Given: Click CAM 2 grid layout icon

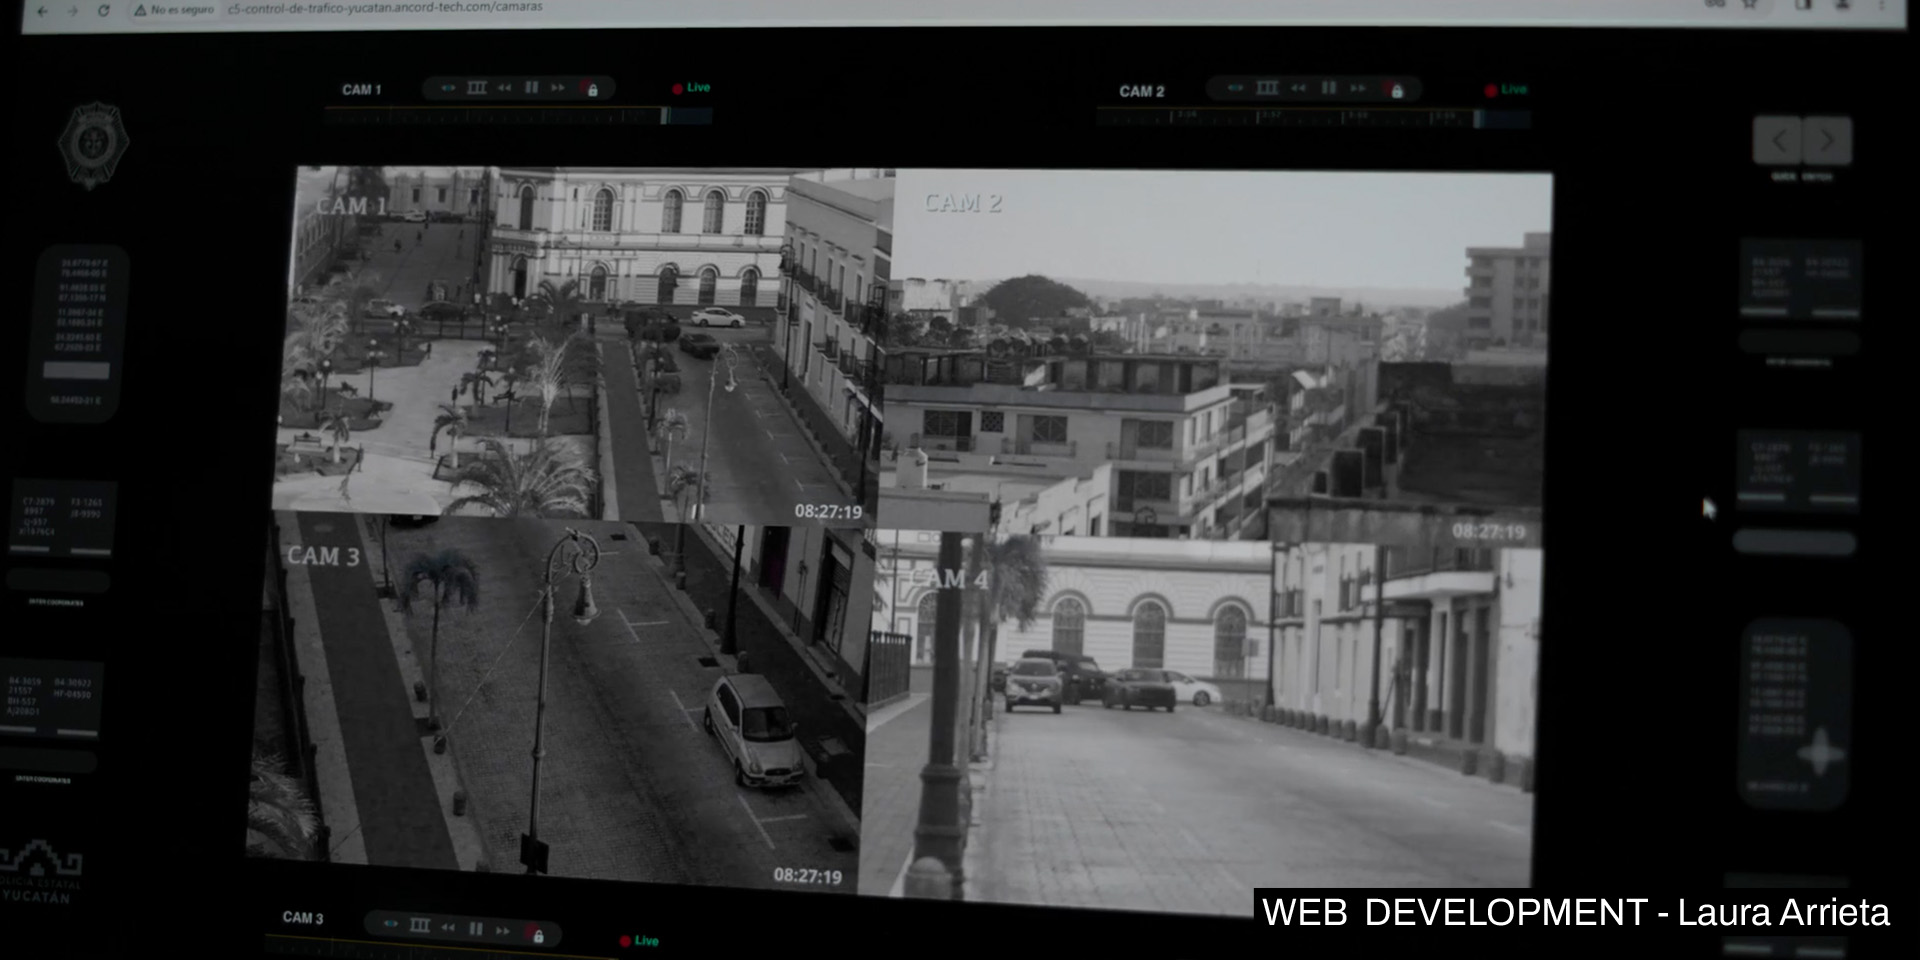Looking at the screenshot, I should coord(1267,88).
